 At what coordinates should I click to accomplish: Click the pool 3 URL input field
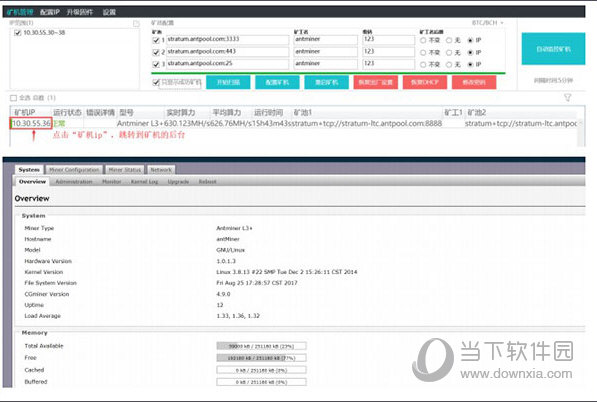tap(227, 64)
